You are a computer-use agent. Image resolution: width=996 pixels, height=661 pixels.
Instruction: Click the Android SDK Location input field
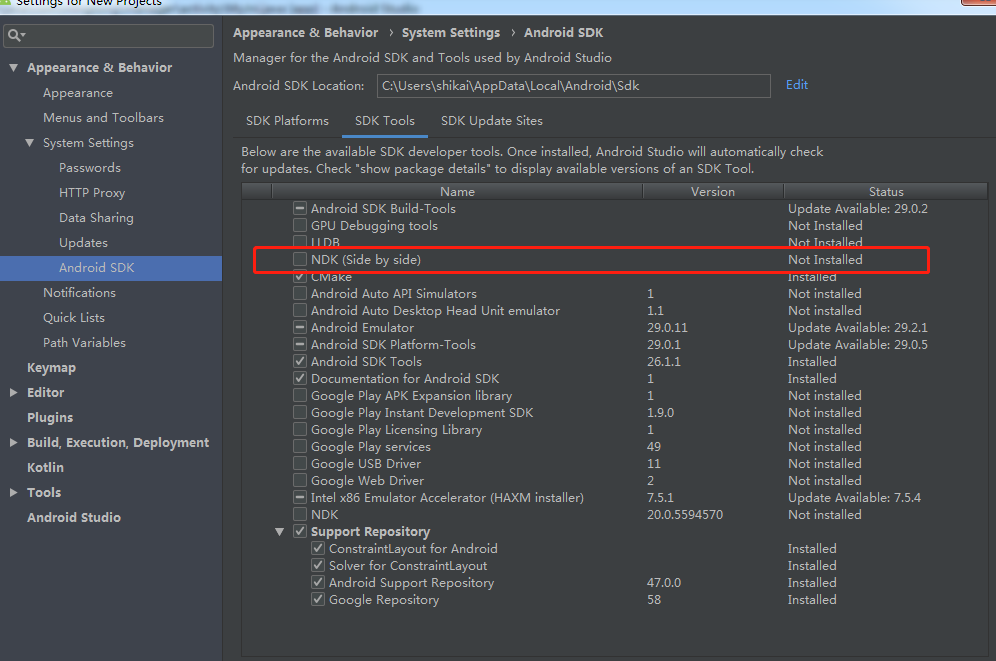tap(573, 84)
